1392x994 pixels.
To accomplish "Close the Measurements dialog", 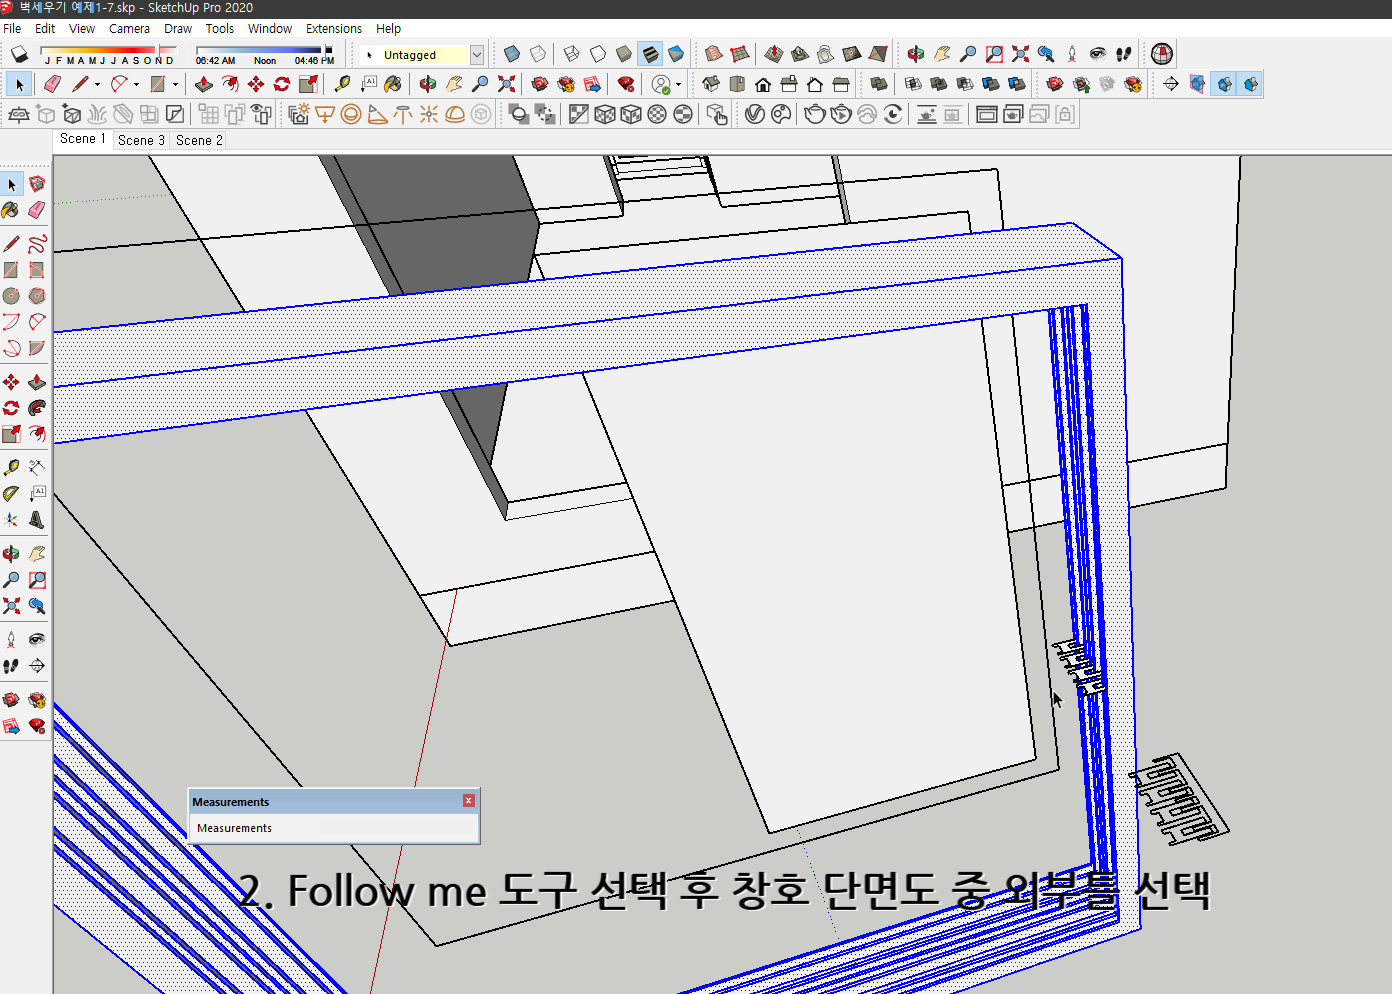I will [x=468, y=800].
